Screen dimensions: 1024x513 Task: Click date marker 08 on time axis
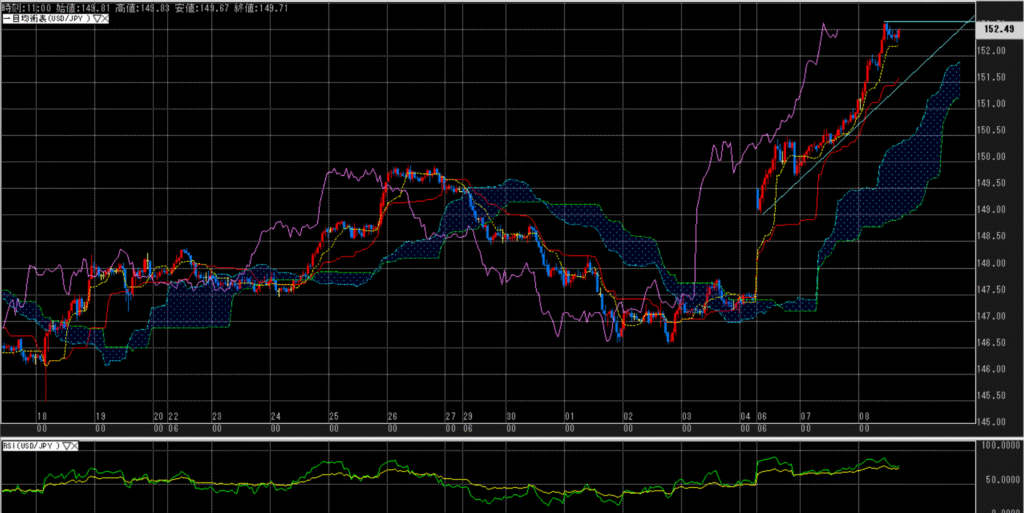tap(862, 415)
